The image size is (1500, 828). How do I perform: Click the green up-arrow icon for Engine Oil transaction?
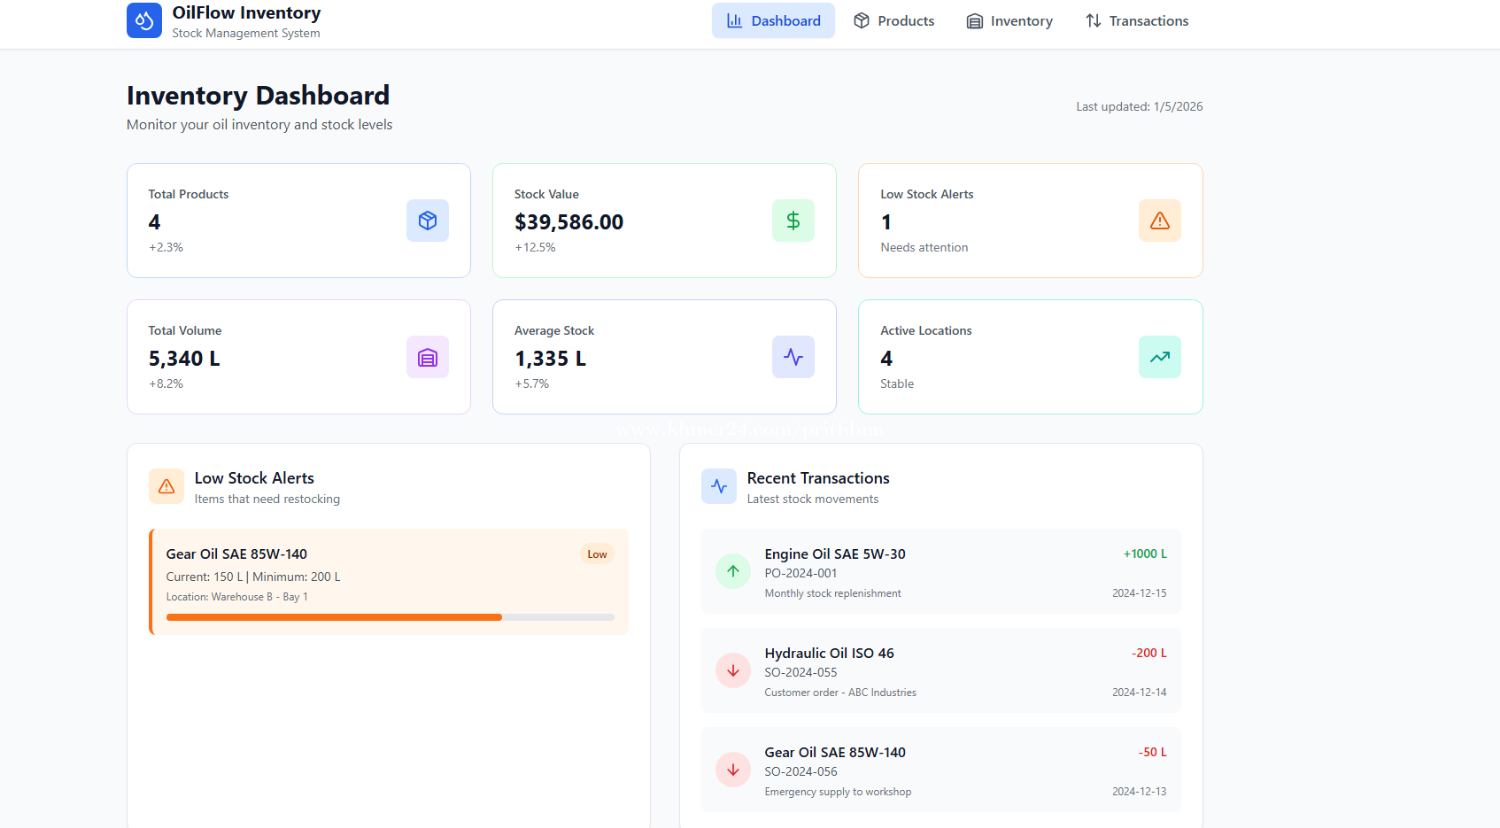coord(733,572)
